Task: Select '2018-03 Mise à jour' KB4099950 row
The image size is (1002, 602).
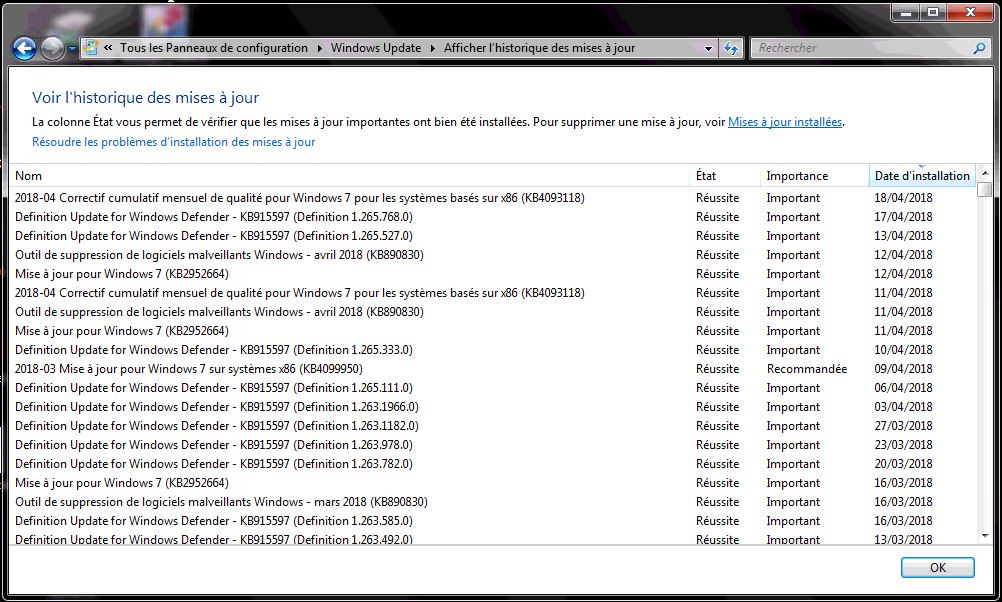Action: [x=492, y=369]
